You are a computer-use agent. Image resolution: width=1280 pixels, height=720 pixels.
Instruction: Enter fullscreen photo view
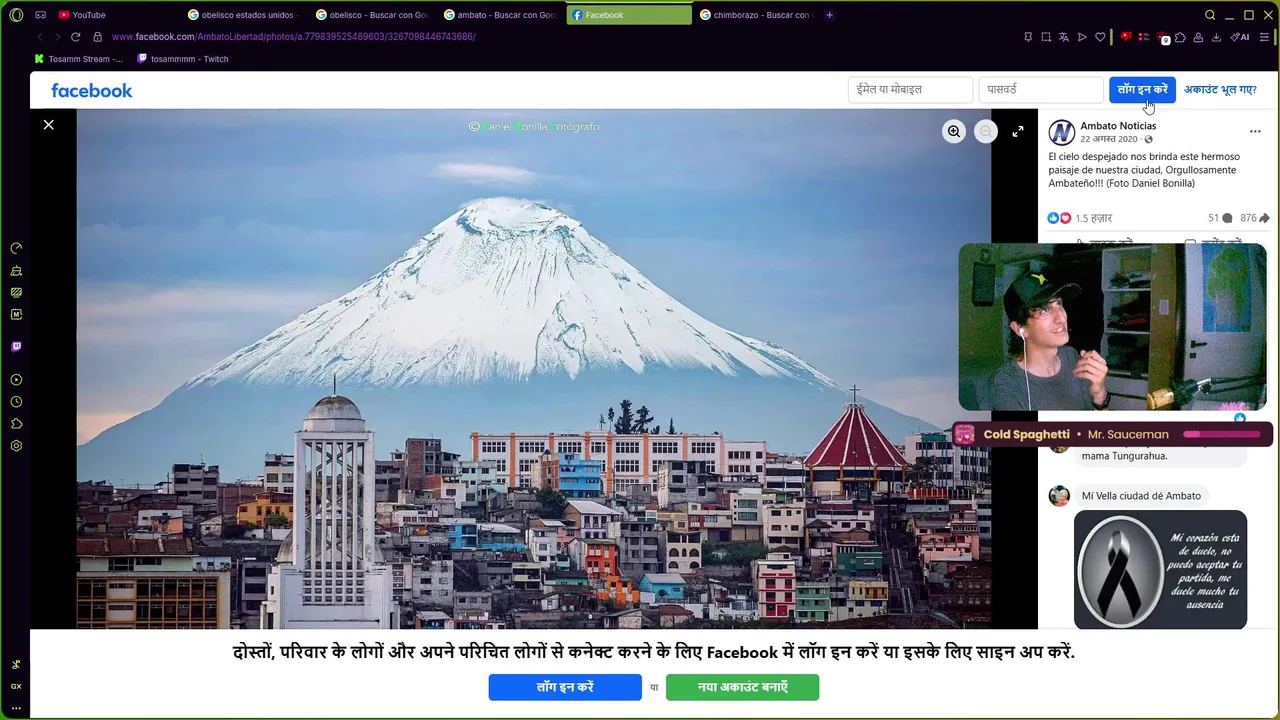tap(1017, 131)
